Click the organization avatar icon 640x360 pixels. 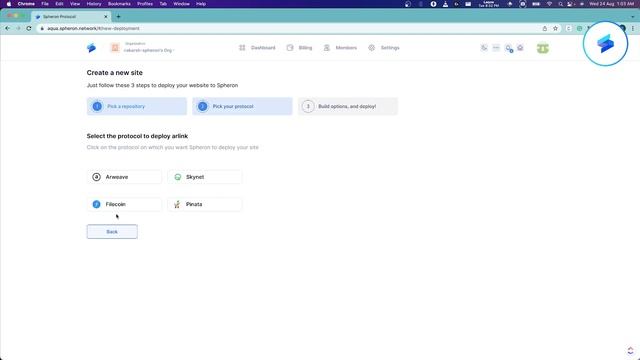click(115, 48)
